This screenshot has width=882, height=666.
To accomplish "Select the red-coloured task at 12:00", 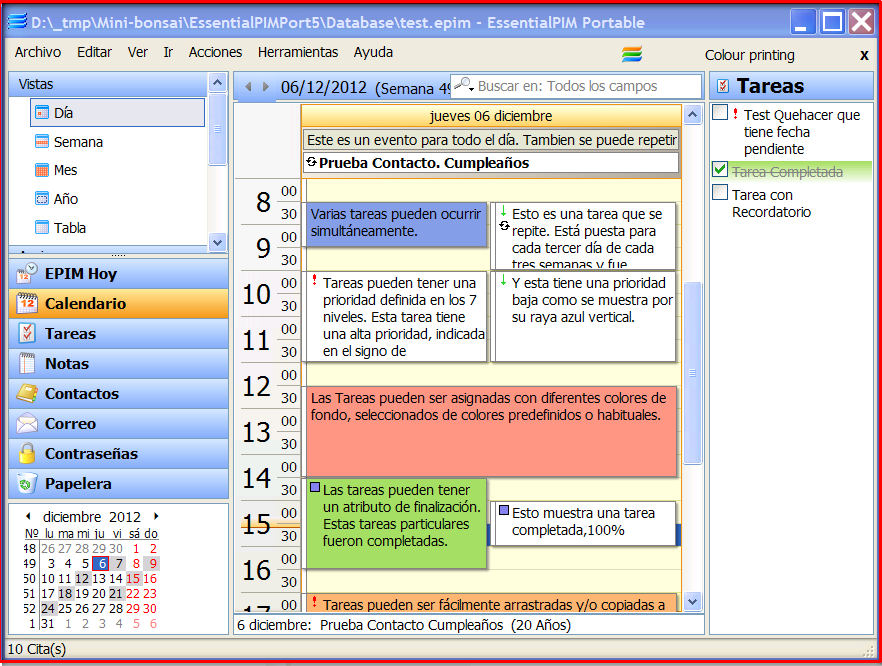I will click(x=490, y=430).
